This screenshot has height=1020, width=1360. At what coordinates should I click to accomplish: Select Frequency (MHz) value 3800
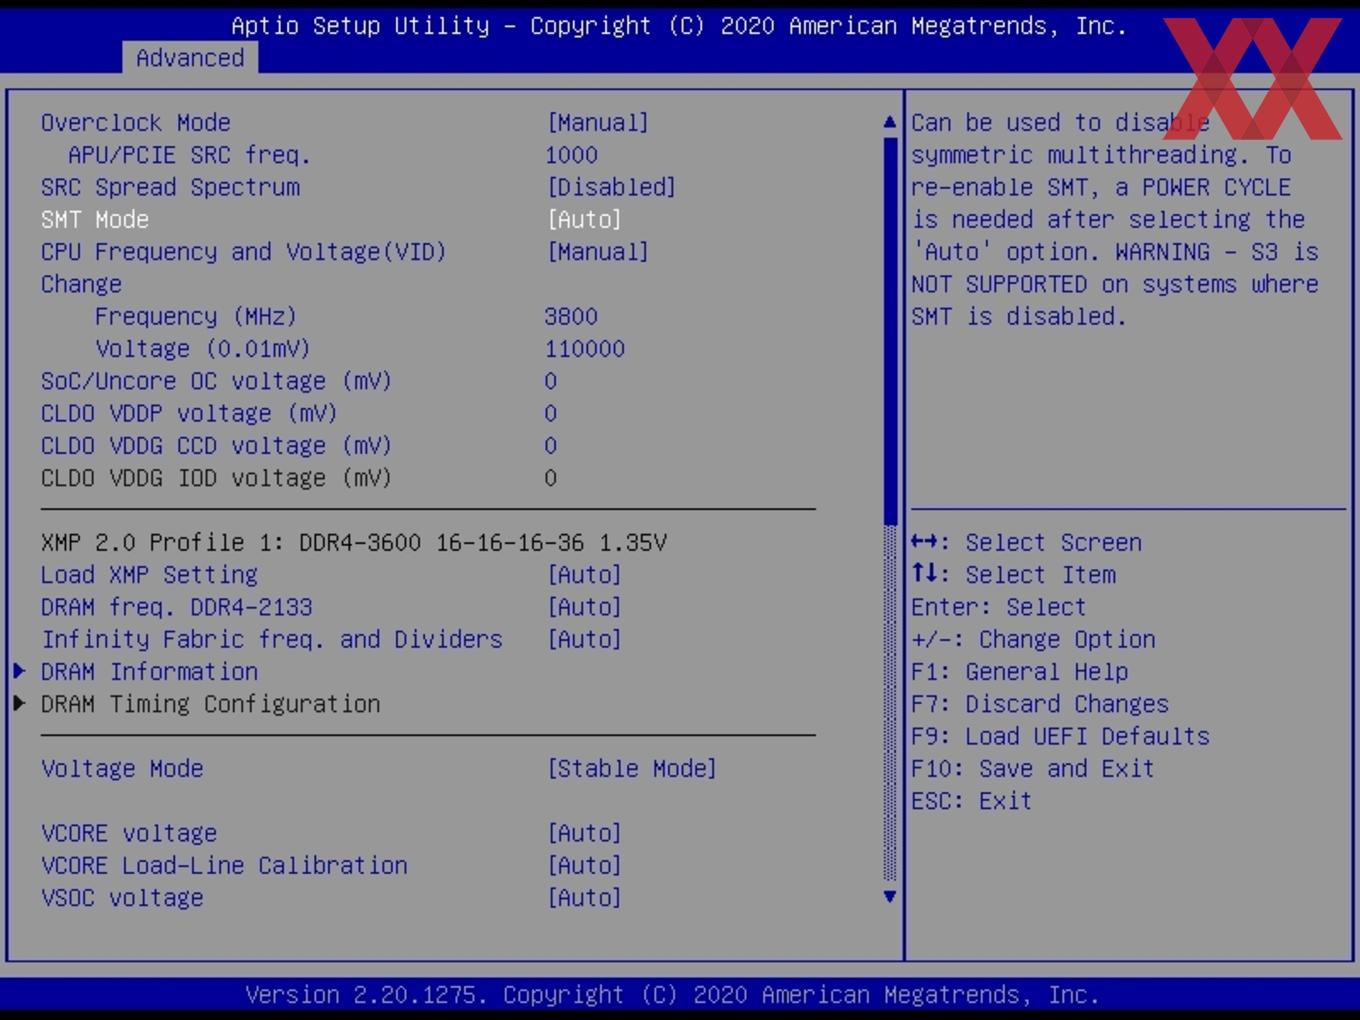point(571,317)
